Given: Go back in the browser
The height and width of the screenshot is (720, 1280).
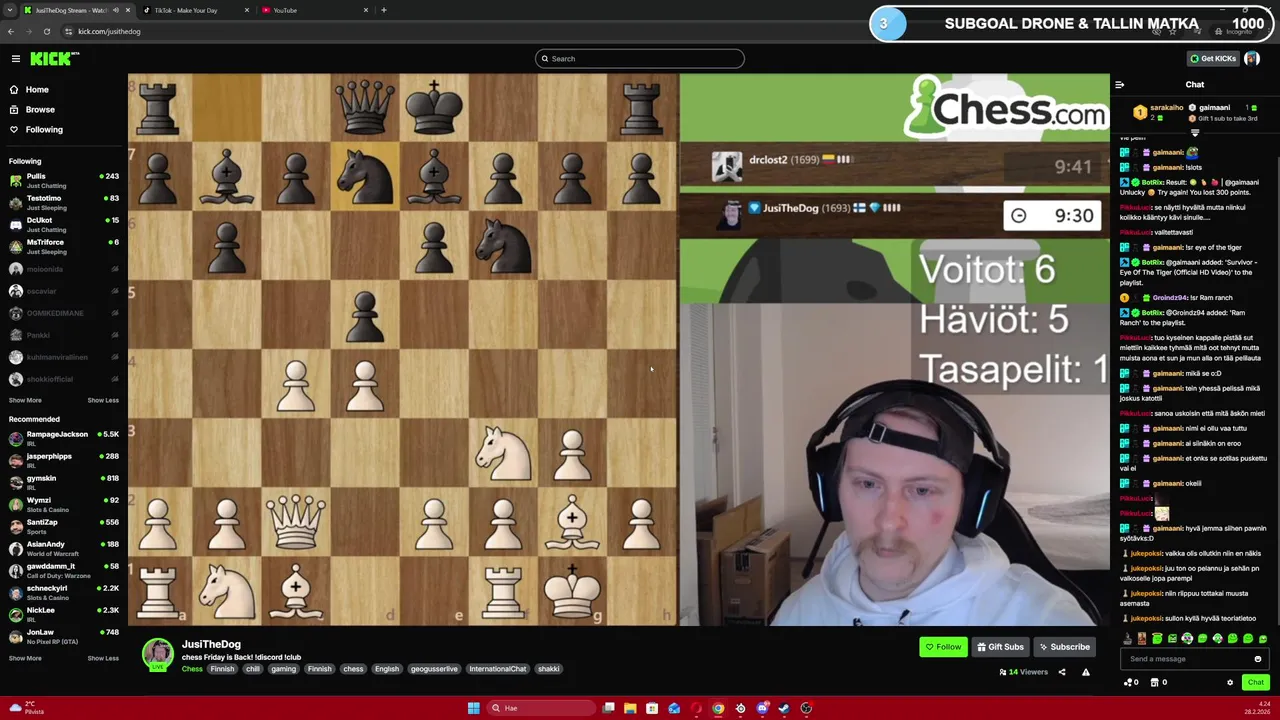Looking at the screenshot, I should click(11, 31).
